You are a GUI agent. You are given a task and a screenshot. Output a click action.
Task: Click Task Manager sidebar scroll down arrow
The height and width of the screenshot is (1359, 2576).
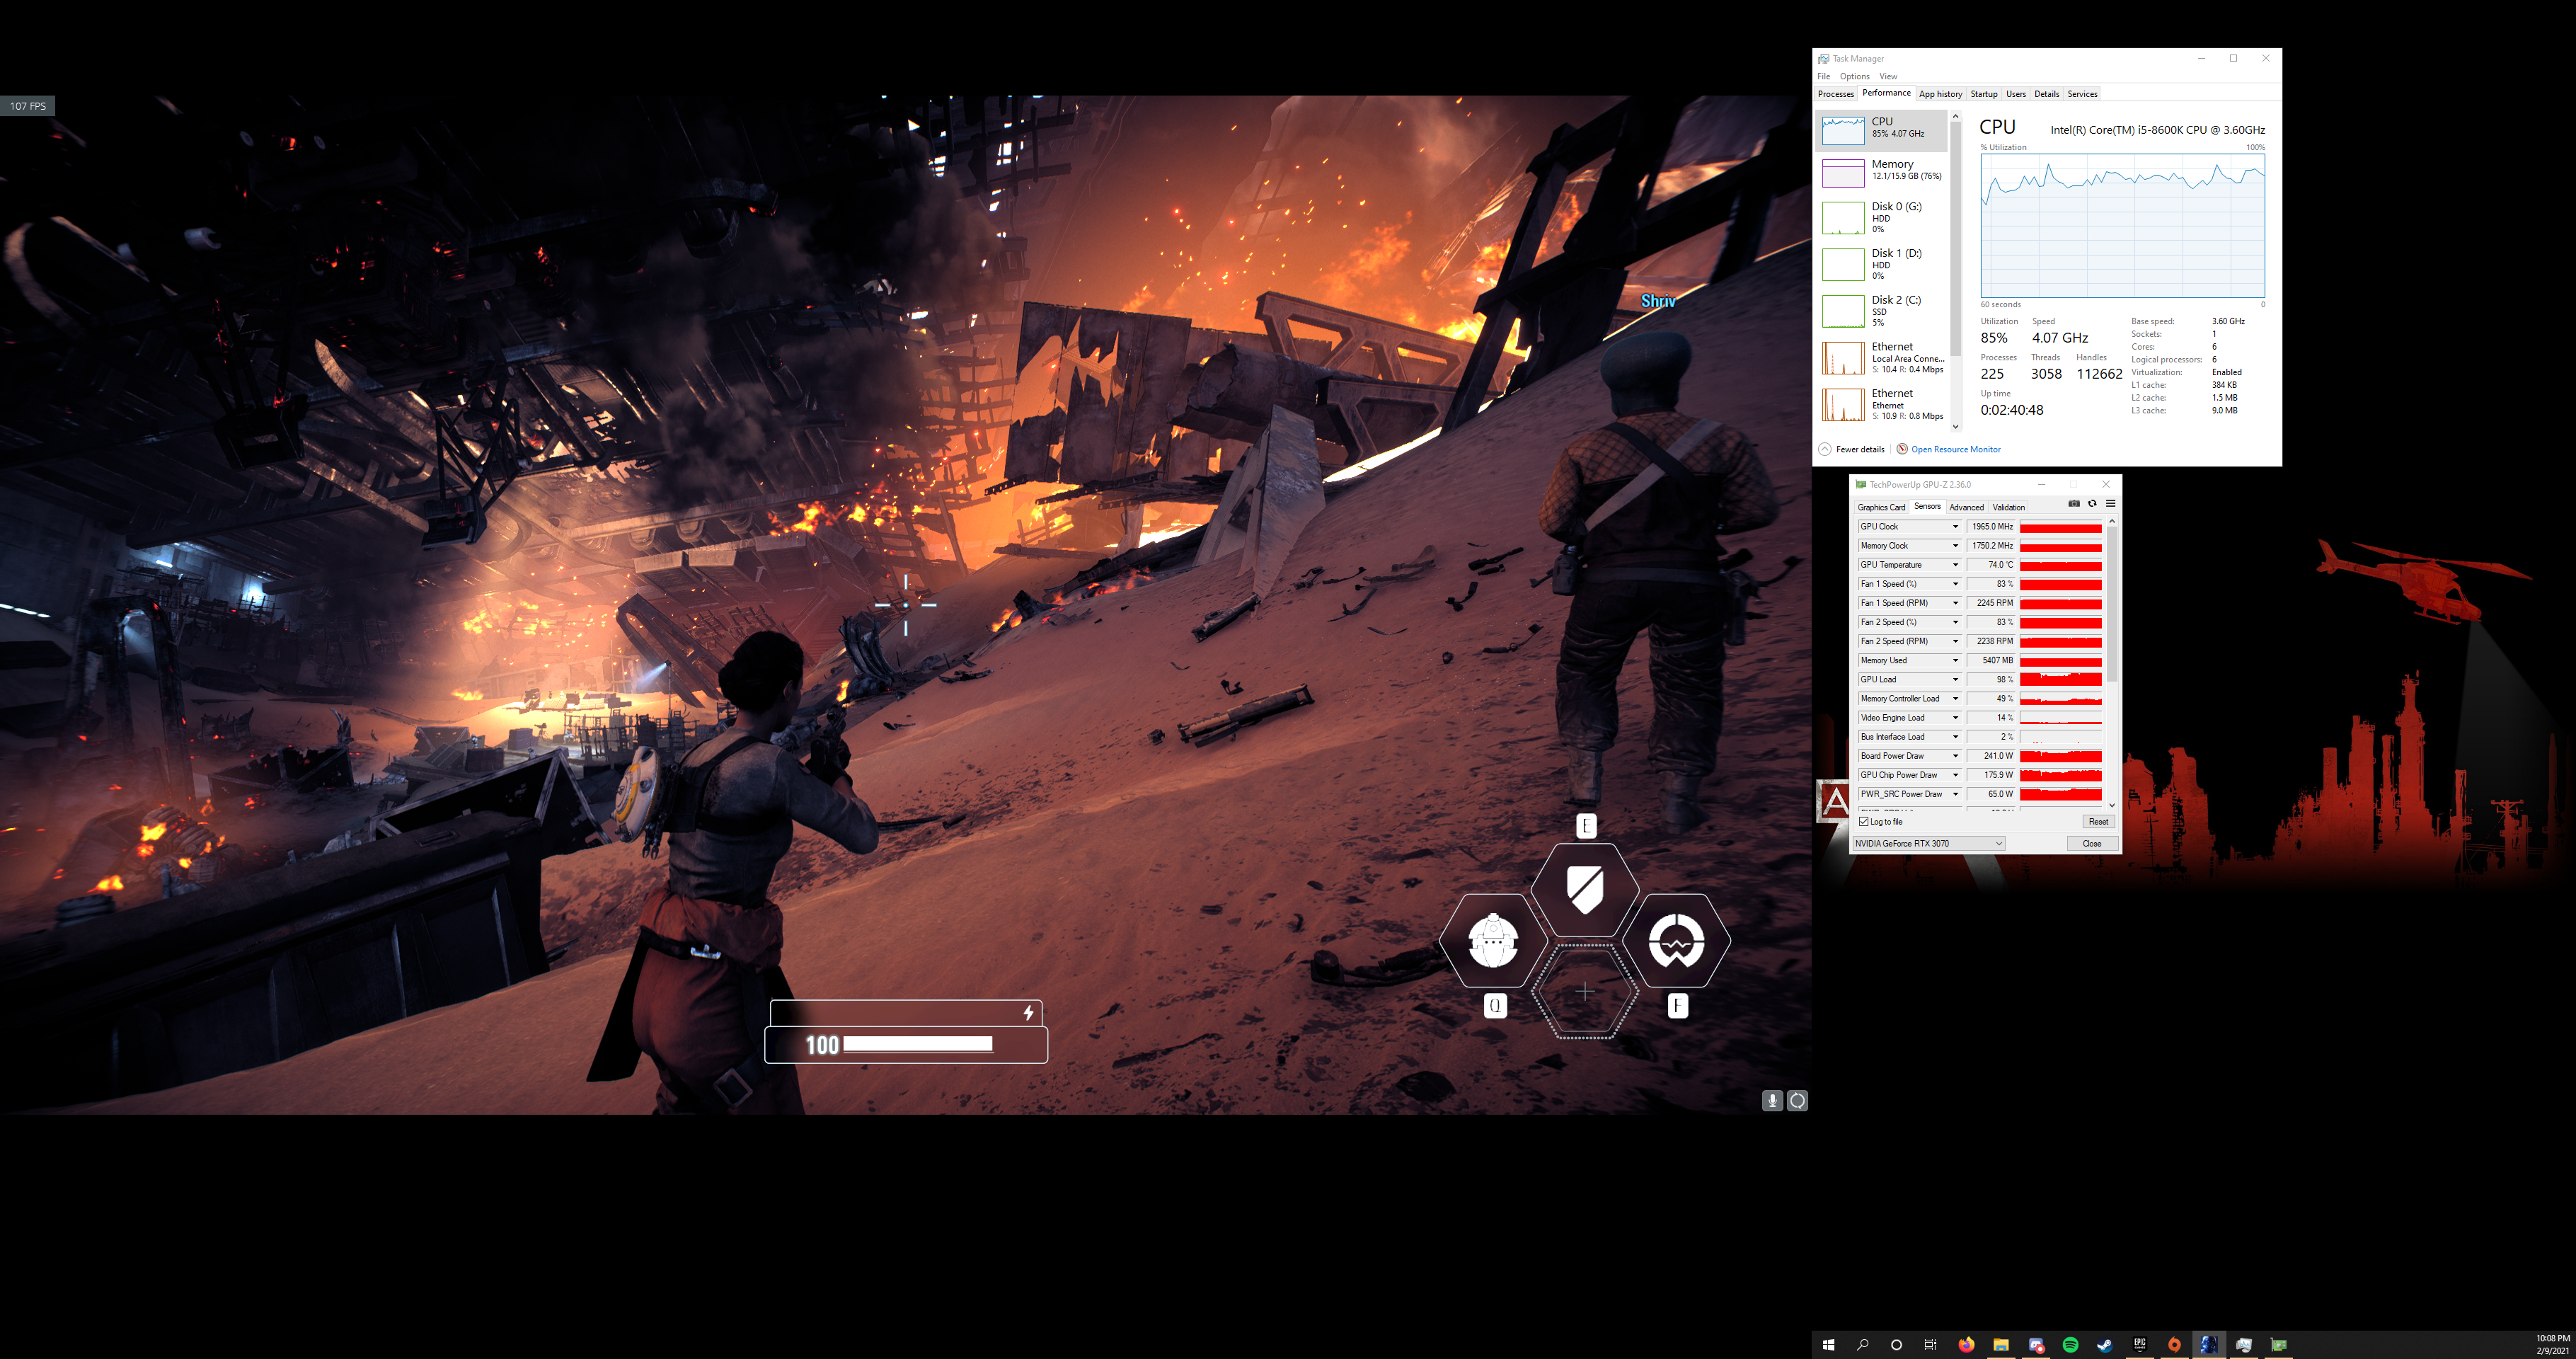pyautogui.click(x=1955, y=427)
